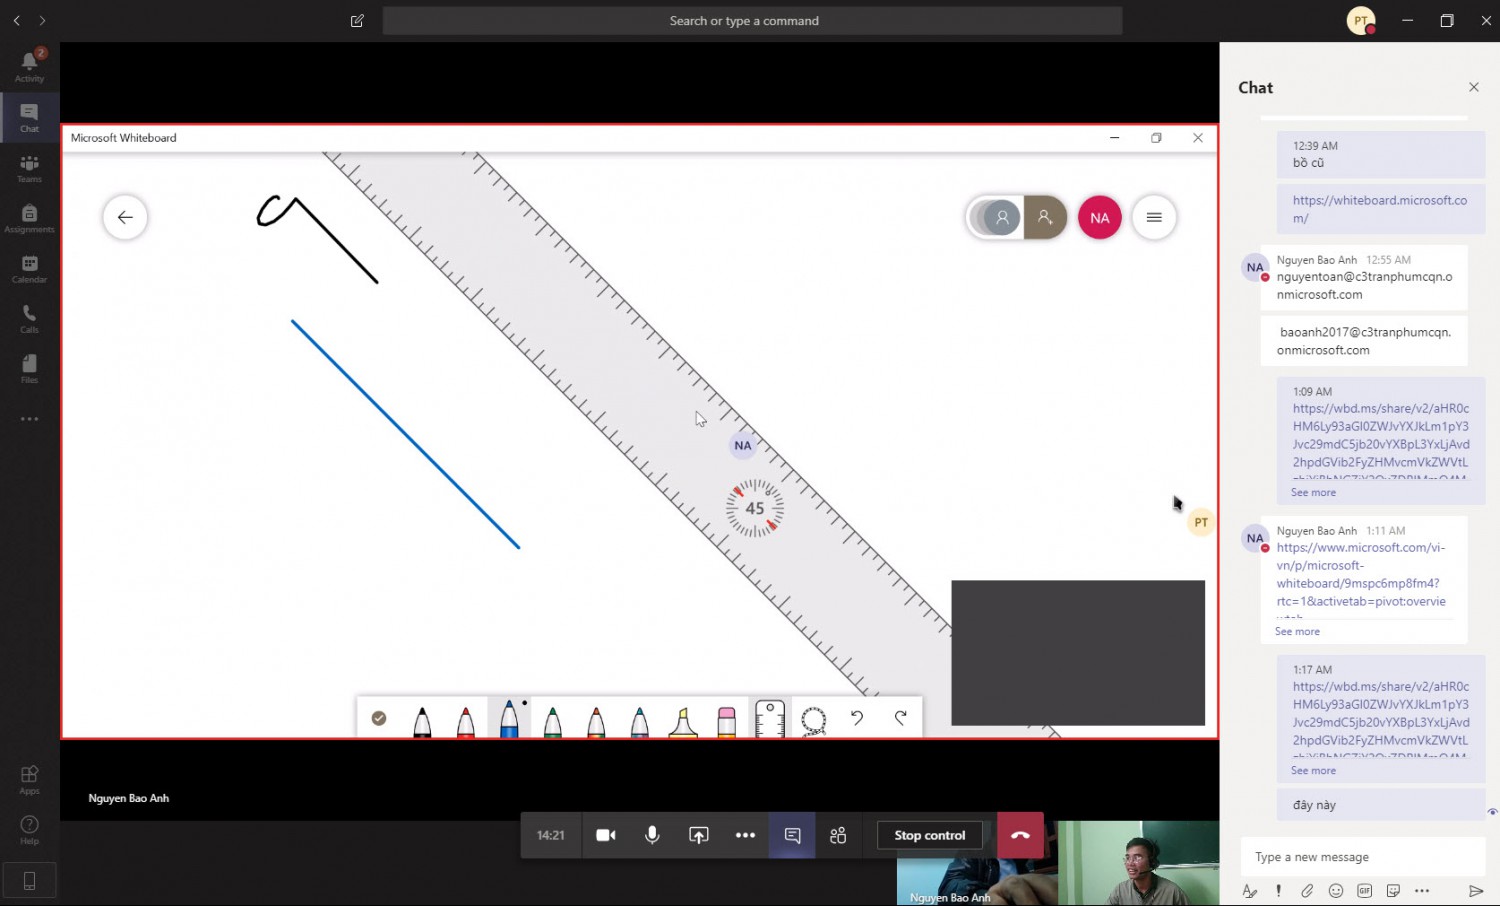Toggle the conversation panel in call

[792, 835]
